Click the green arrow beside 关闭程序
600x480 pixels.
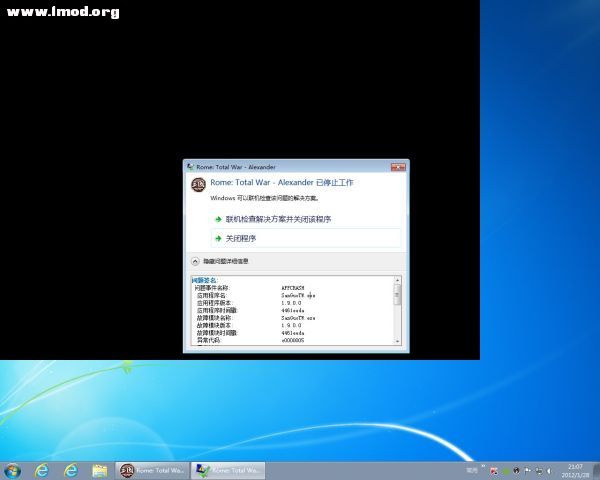[217, 238]
